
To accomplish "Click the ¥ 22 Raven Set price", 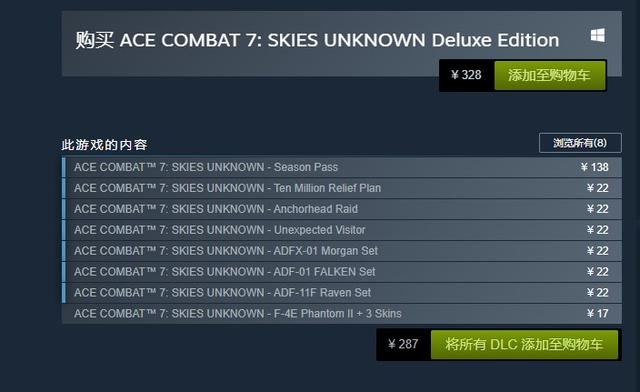I will 598,293.
